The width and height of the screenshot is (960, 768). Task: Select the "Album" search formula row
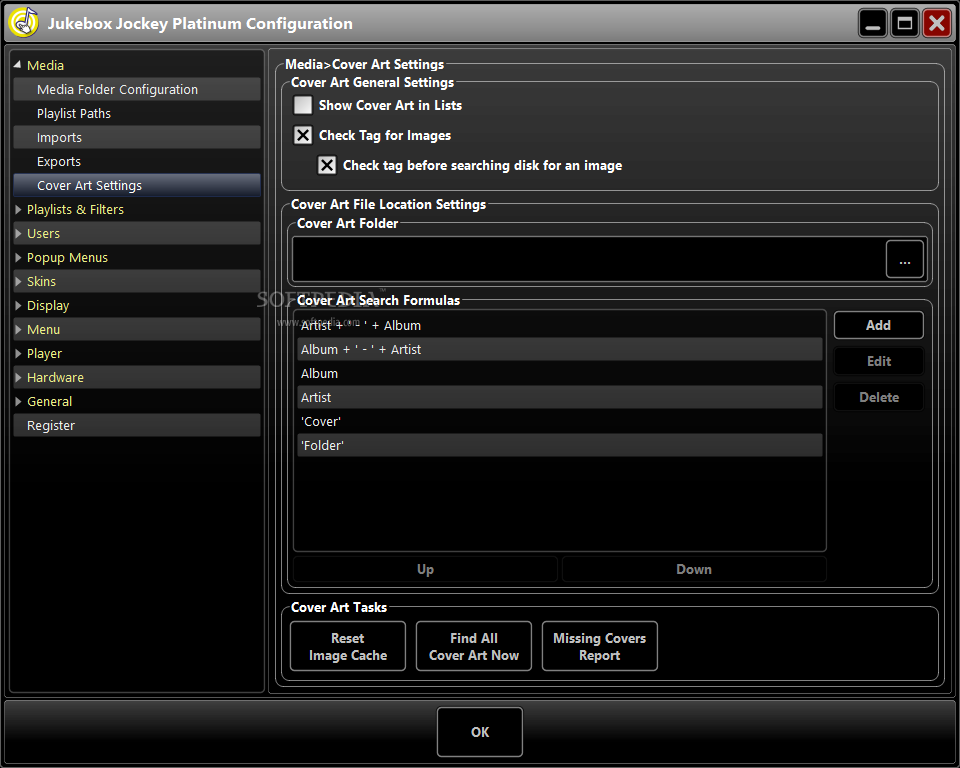[560, 374]
